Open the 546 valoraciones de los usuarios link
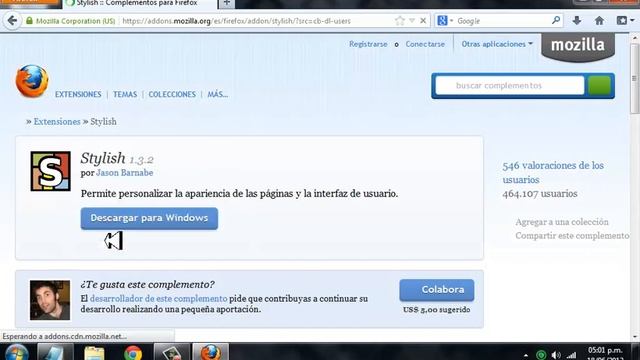The image size is (640, 360). click(x=553, y=172)
